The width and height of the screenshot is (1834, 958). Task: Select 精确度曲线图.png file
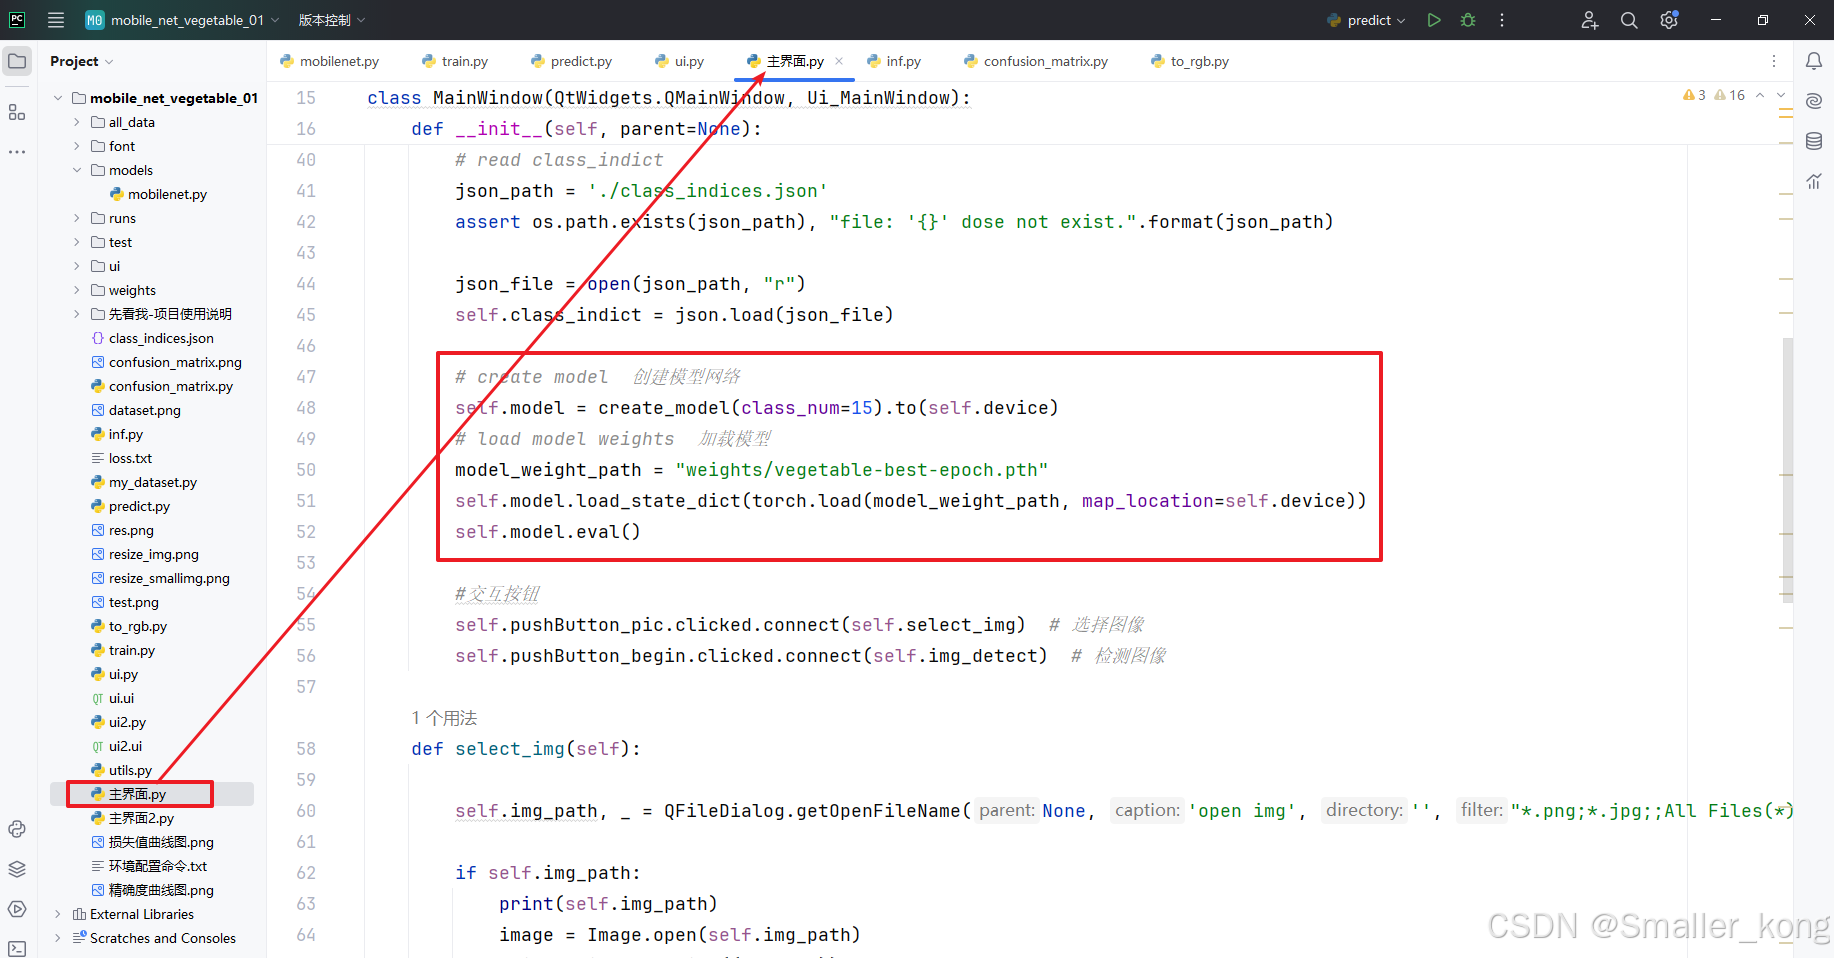[160, 890]
